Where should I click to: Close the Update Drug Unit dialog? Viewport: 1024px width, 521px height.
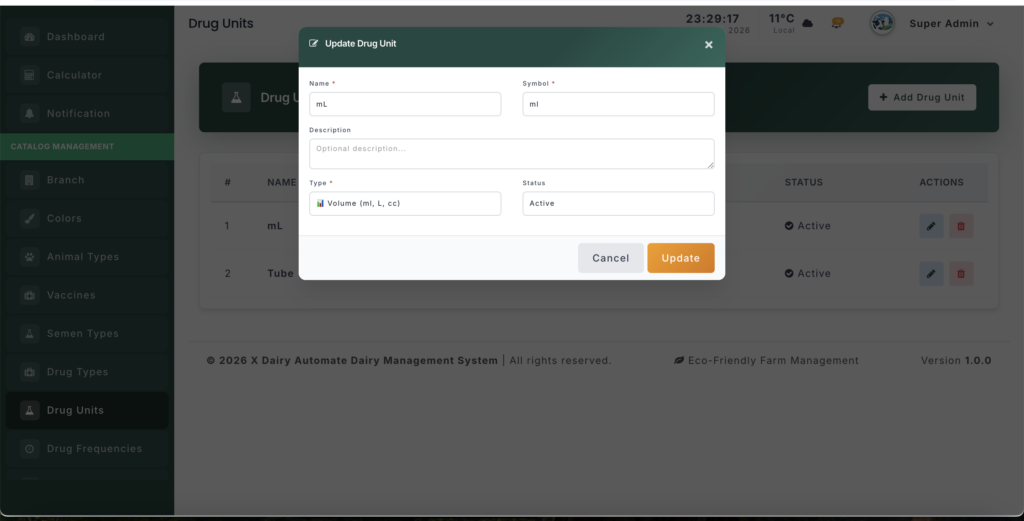pyautogui.click(x=708, y=45)
